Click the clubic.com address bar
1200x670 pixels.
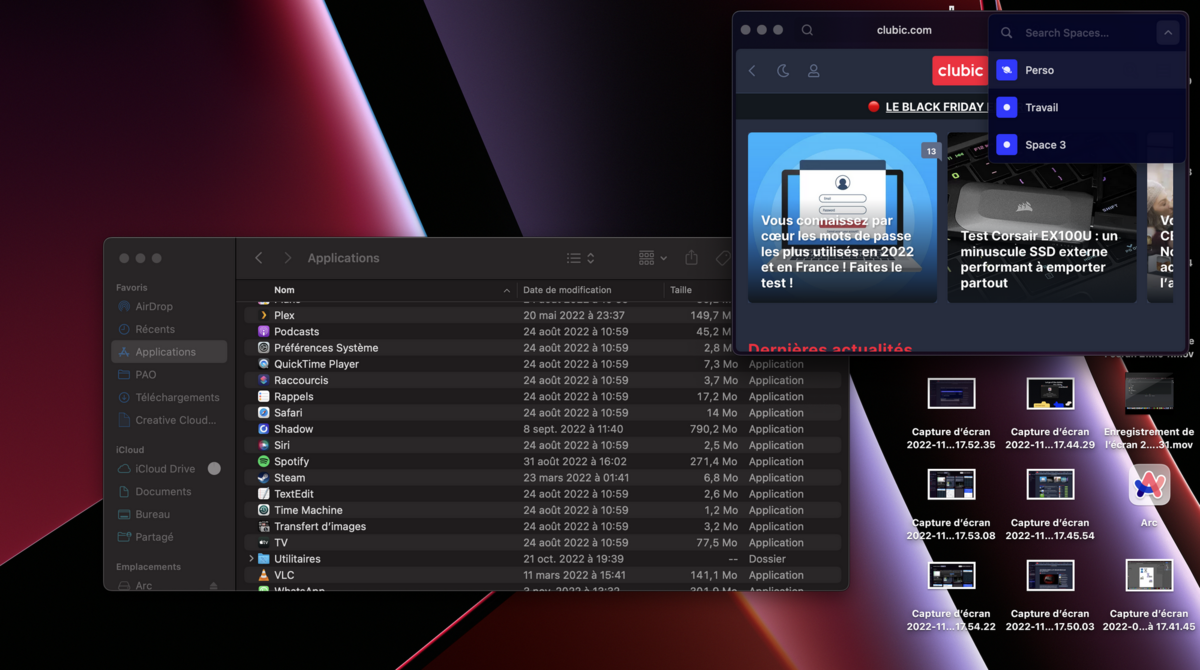click(x=904, y=30)
